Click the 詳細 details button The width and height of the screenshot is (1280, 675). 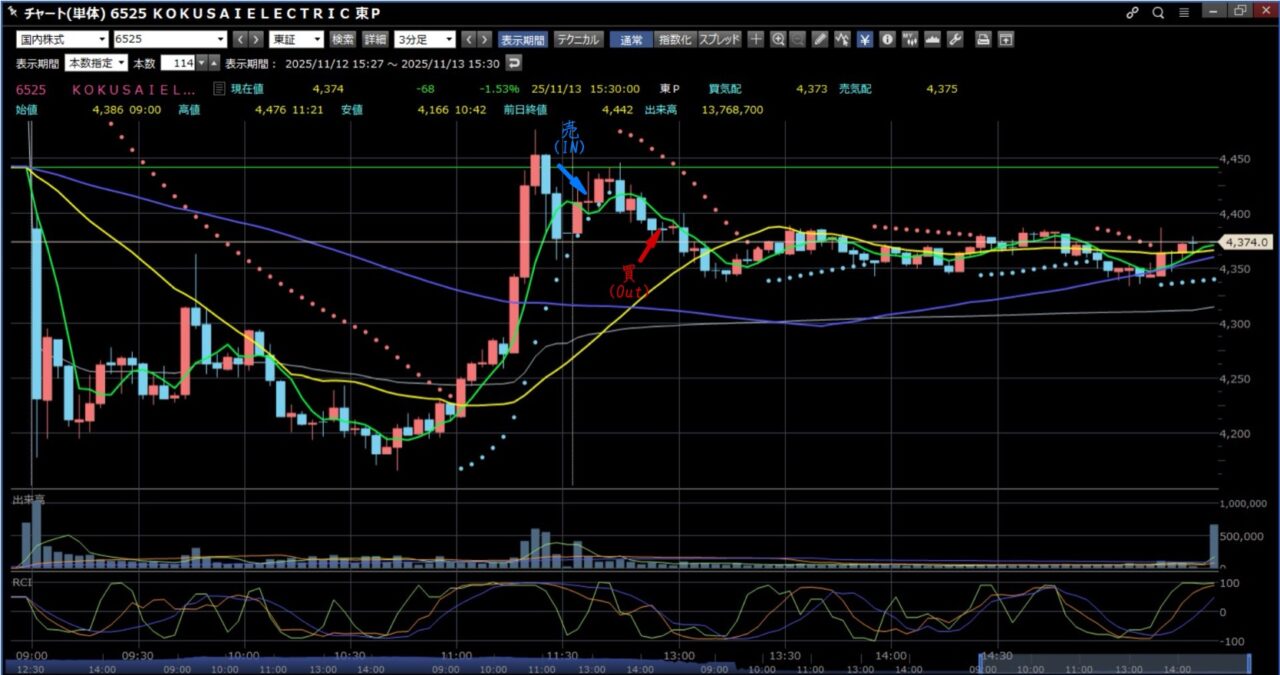[x=375, y=40]
